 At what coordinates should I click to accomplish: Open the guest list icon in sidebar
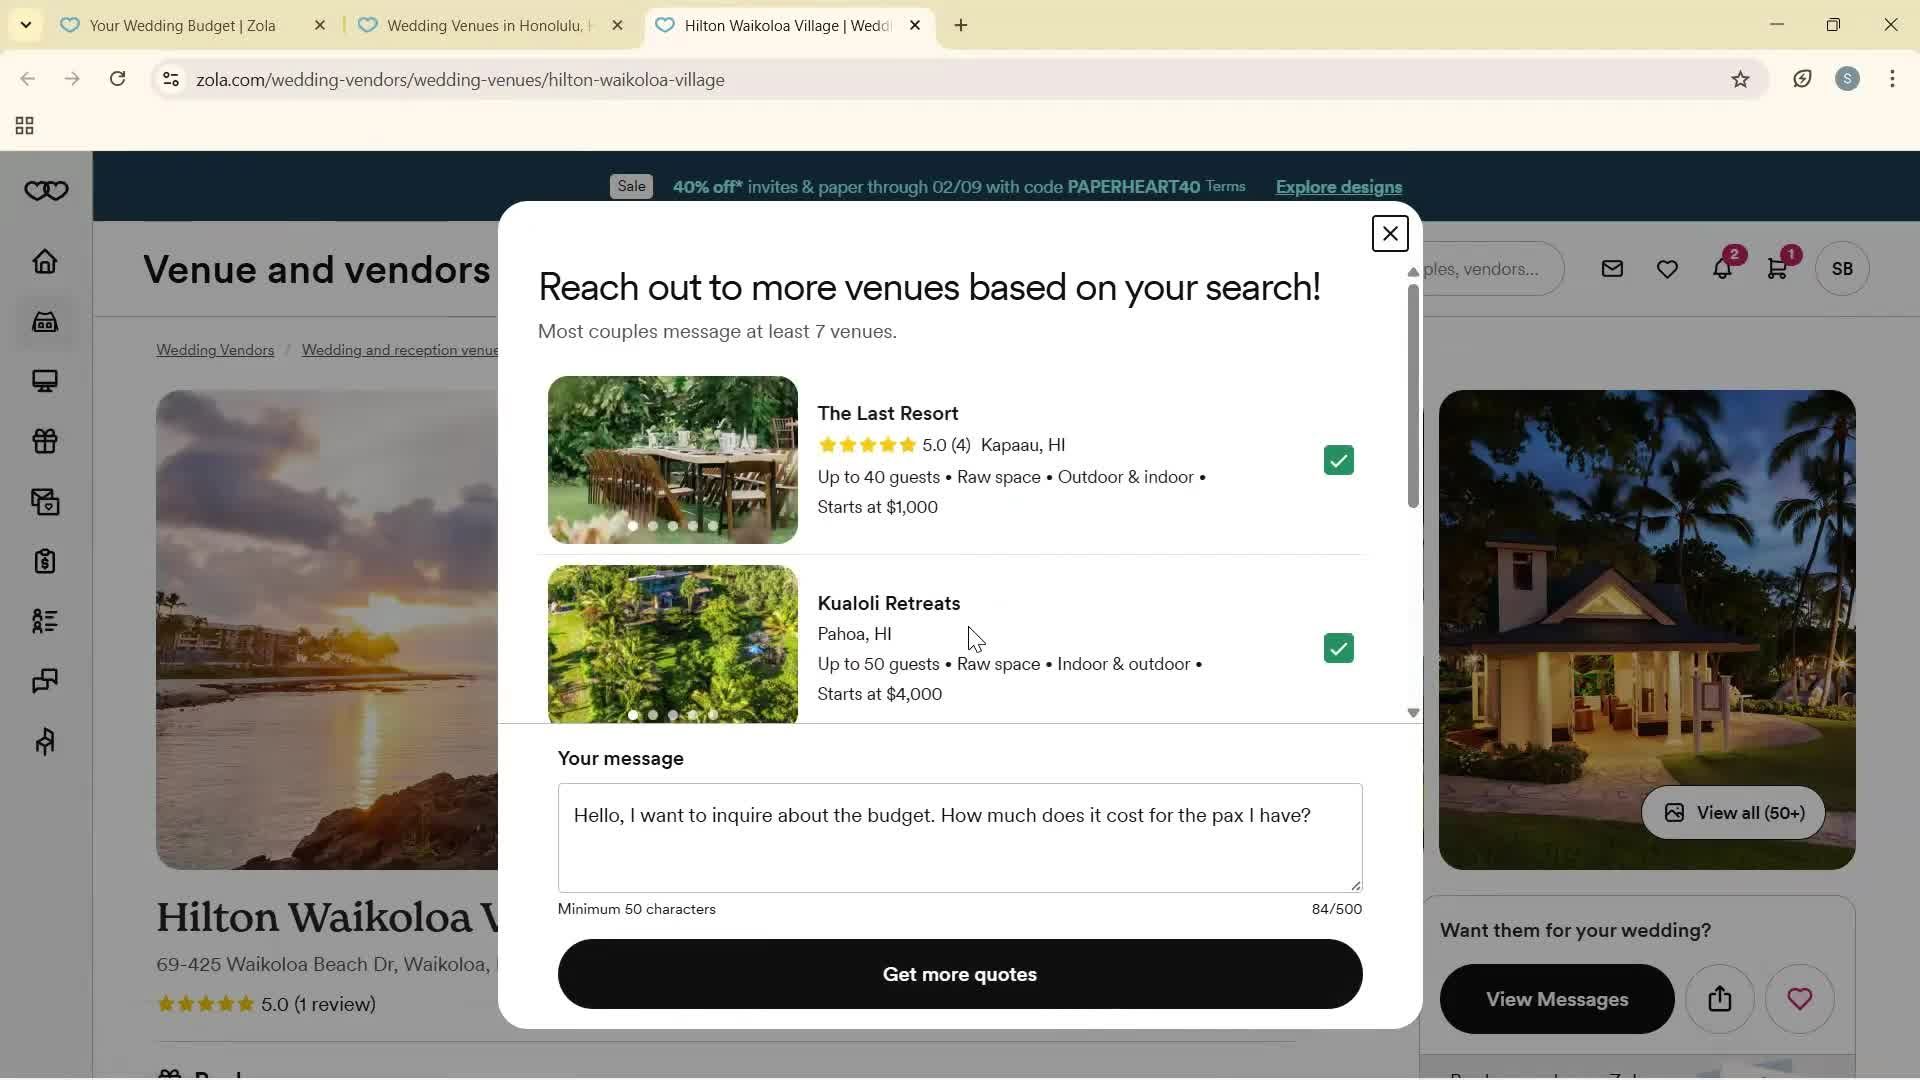pyautogui.click(x=45, y=621)
